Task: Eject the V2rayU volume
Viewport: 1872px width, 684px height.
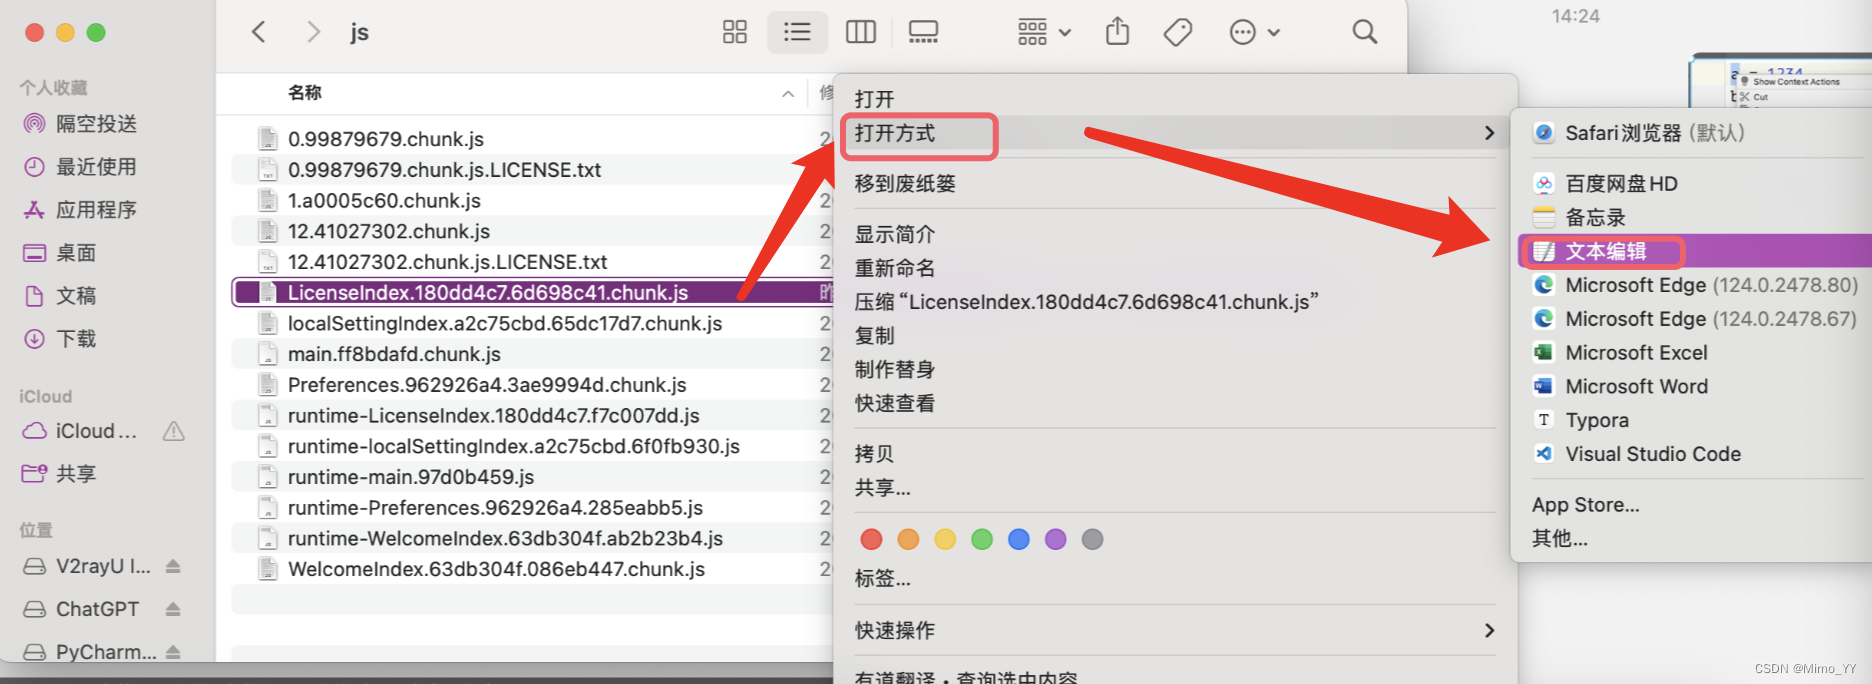Action: pyautogui.click(x=173, y=566)
